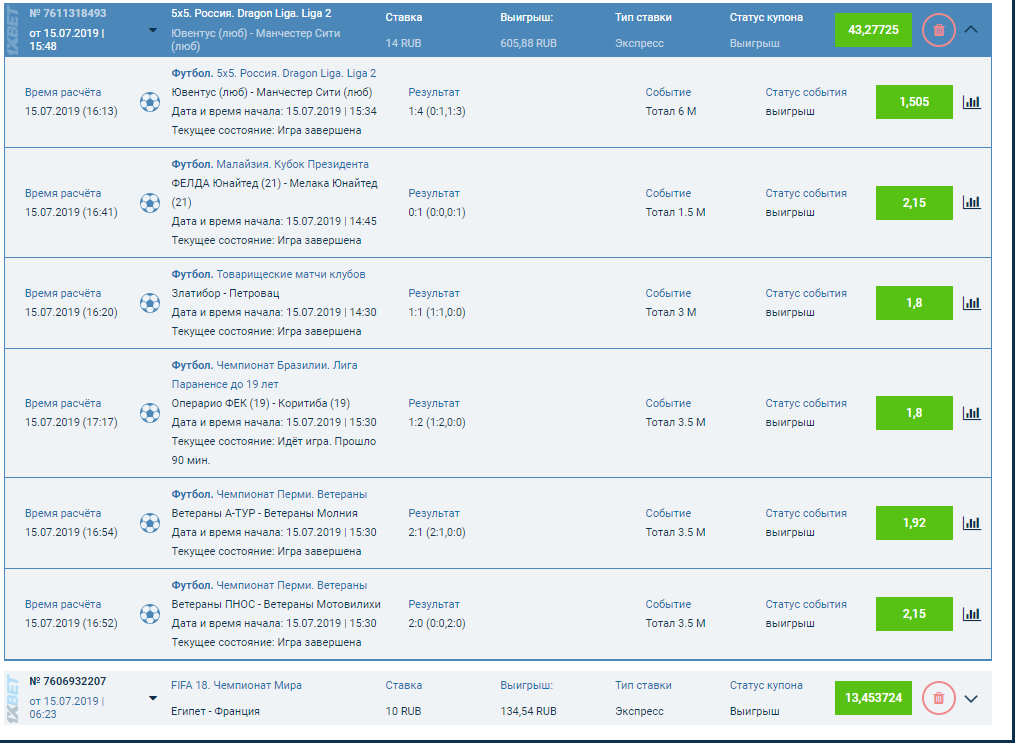
Task: Open statistics chart for ФЕЛДА Юнайтед match
Action: [971, 202]
